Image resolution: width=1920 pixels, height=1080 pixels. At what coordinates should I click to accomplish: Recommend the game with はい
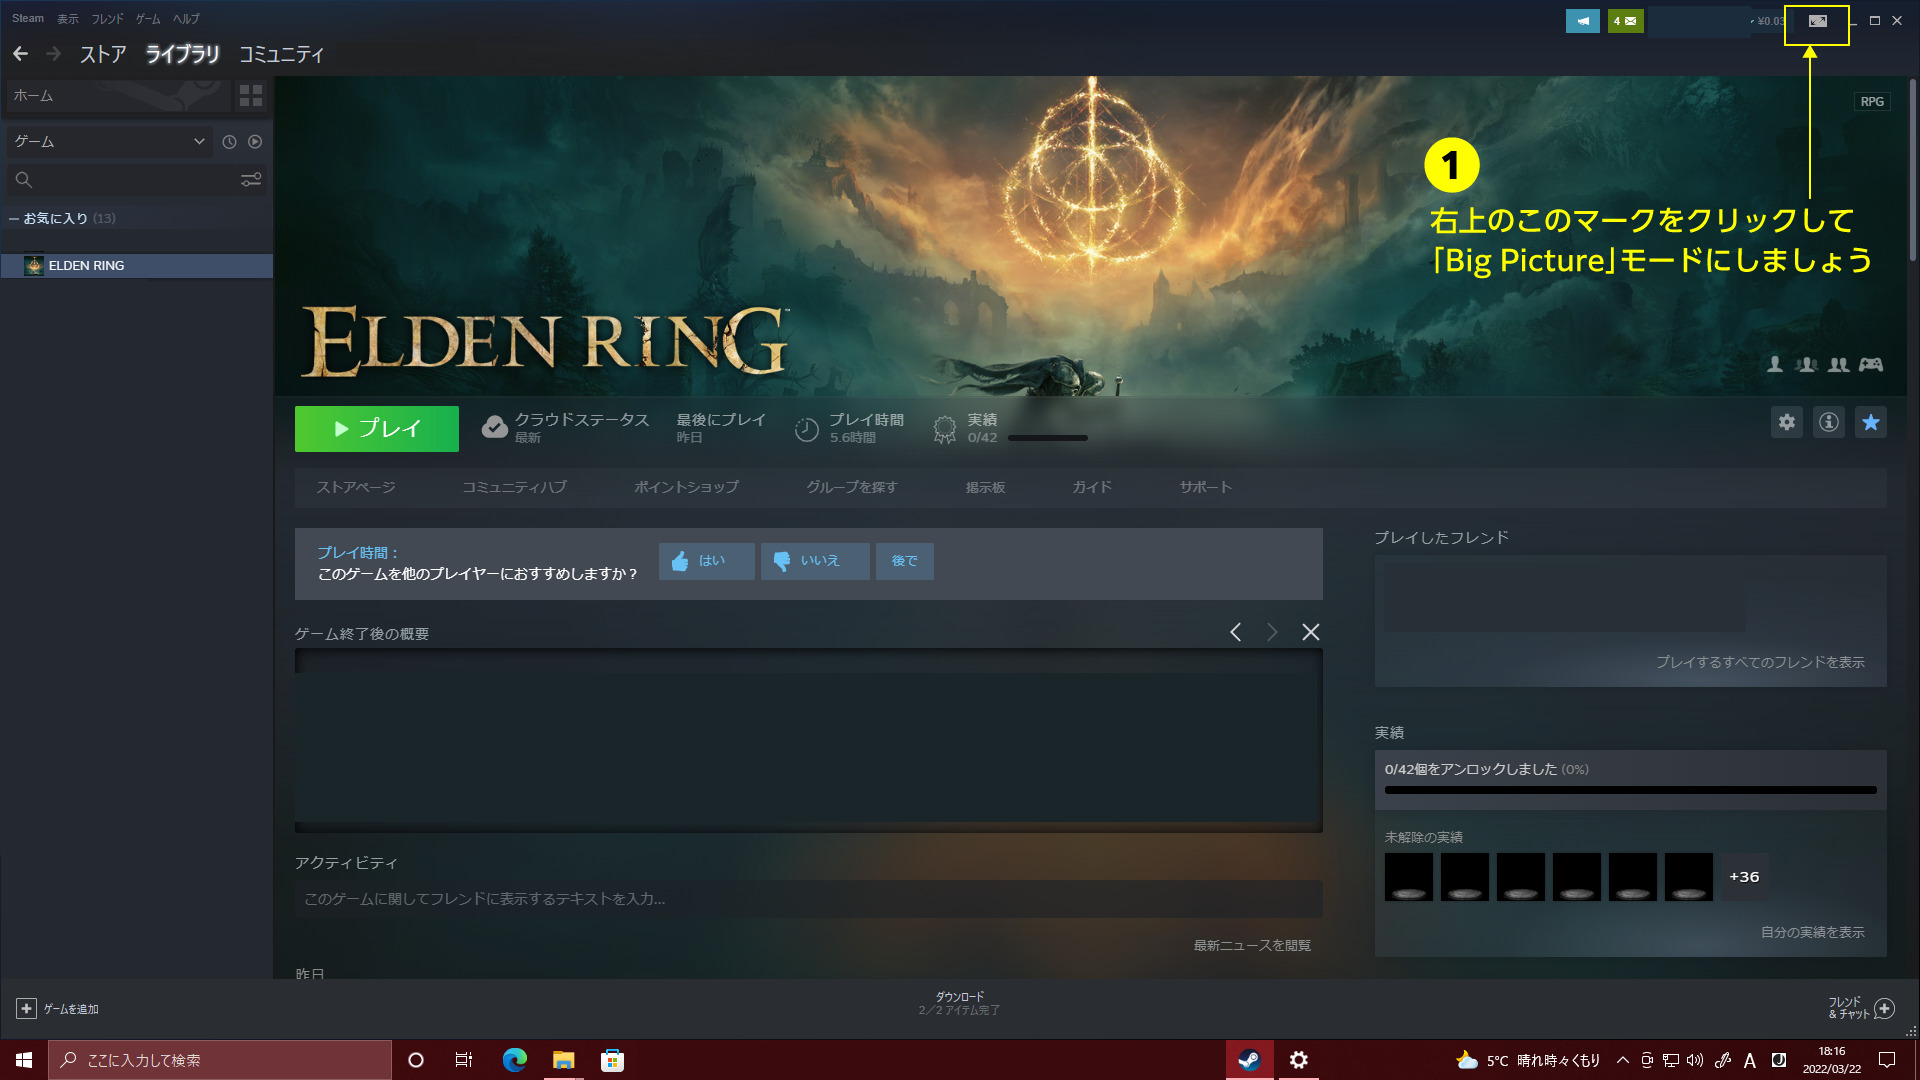tap(706, 561)
